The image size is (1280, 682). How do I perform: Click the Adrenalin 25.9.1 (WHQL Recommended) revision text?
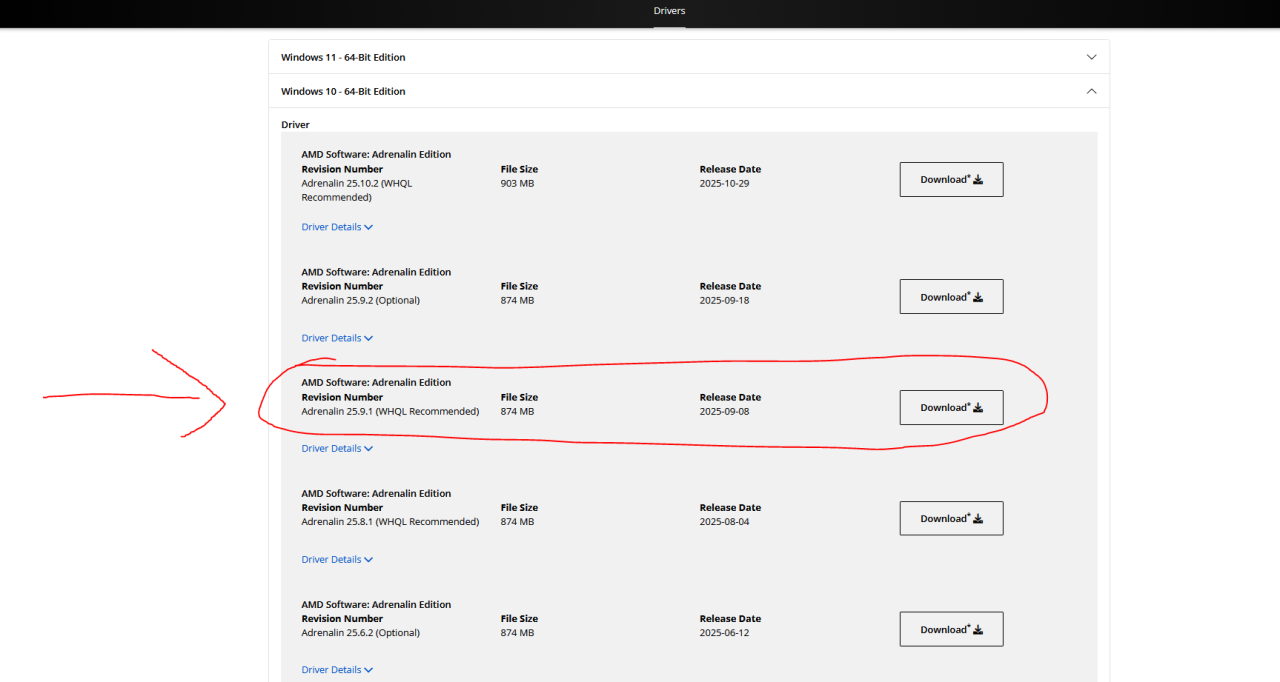(x=390, y=411)
